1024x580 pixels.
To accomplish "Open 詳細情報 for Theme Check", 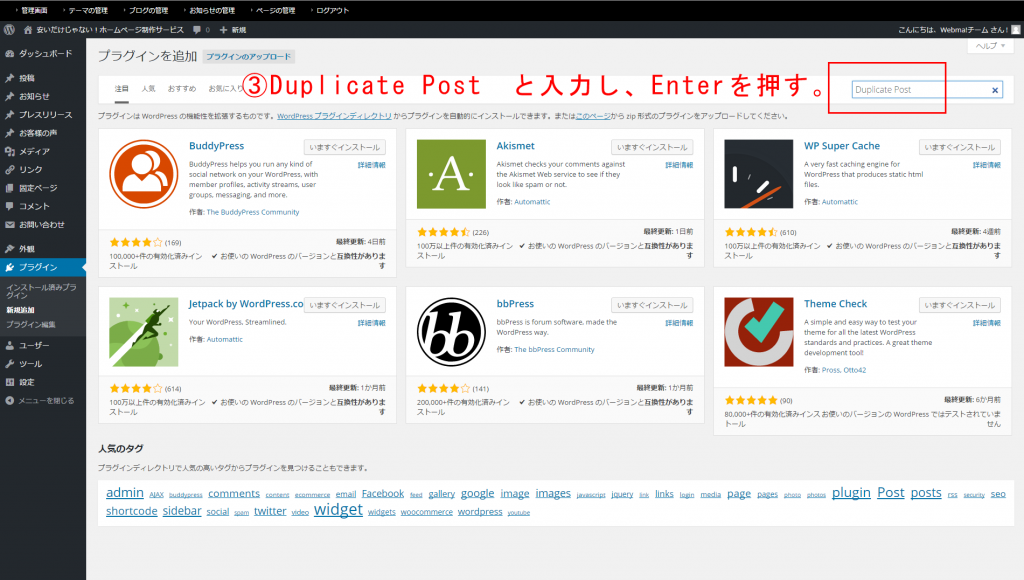I will point(987,323).
